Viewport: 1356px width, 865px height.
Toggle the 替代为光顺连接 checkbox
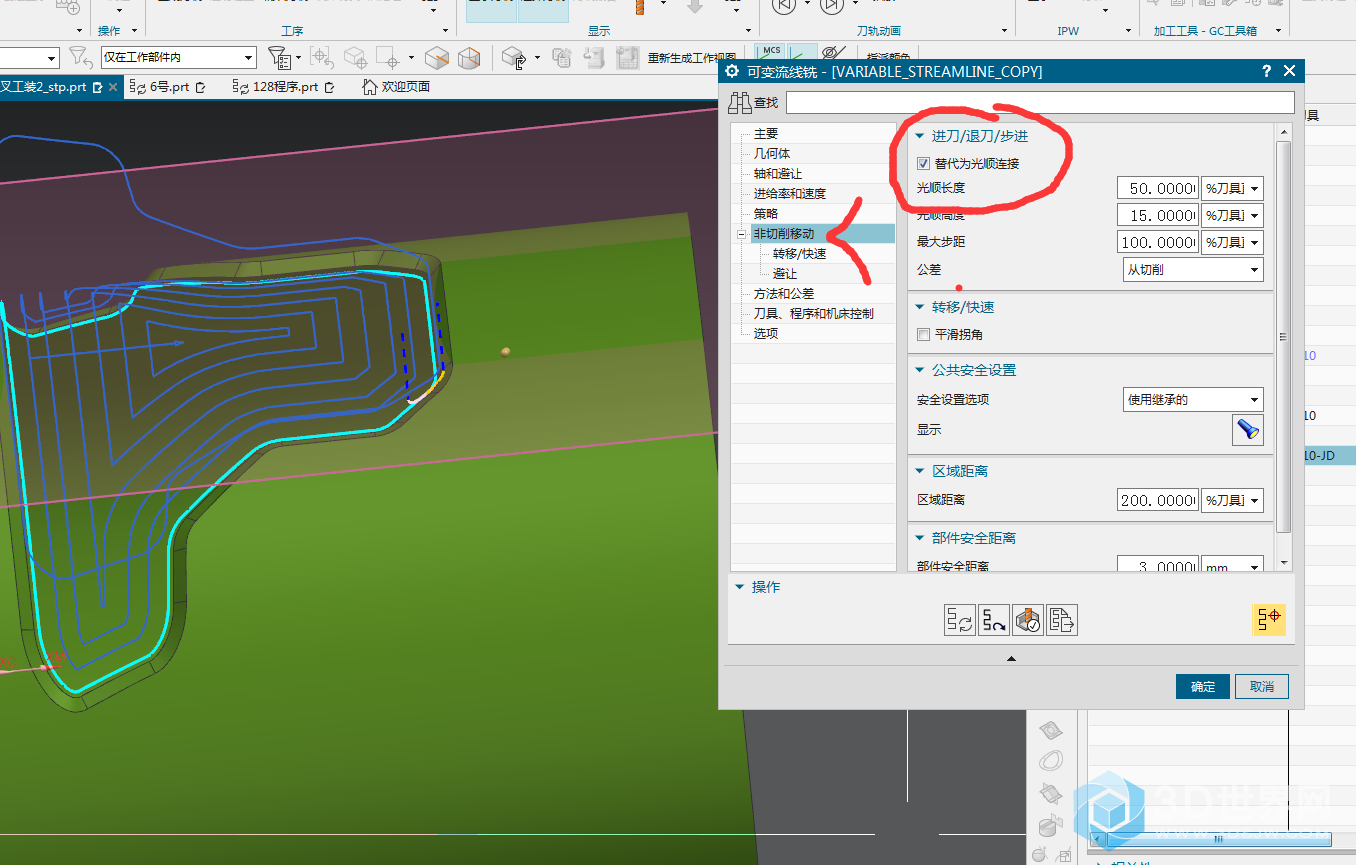923,164
